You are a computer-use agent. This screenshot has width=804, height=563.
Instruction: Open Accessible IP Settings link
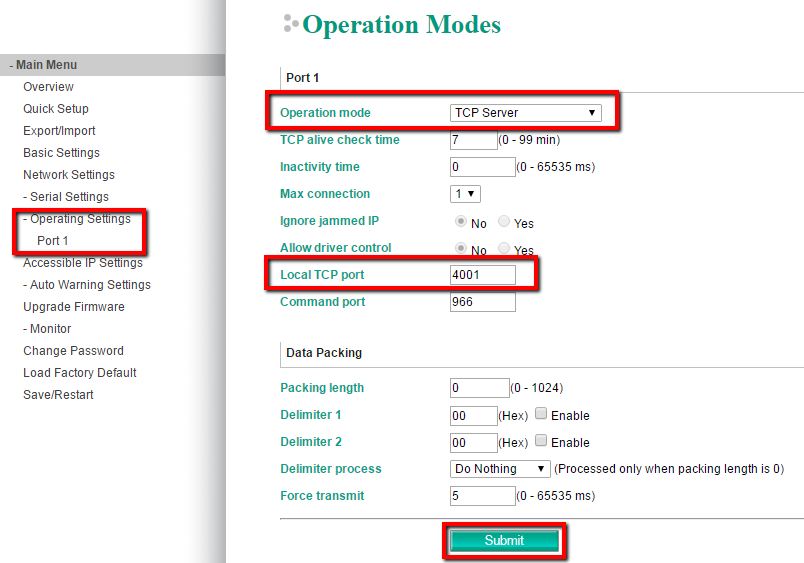click(83, 263)
